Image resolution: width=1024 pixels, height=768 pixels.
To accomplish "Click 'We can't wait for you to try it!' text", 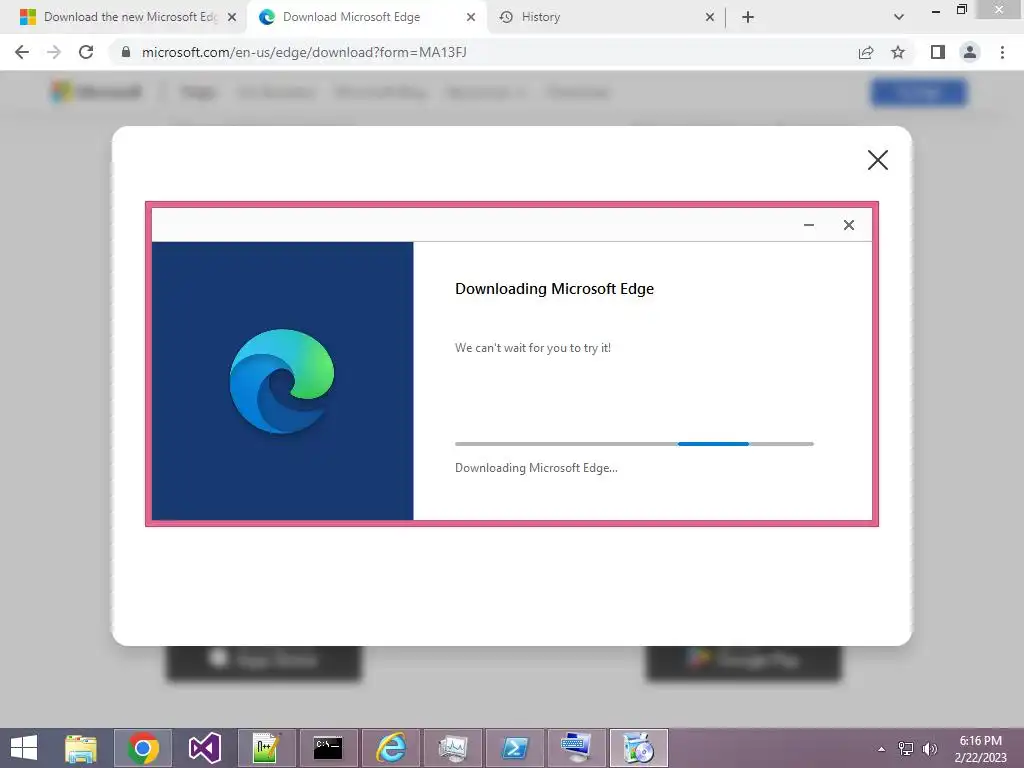I will click(x=533, y=348).
